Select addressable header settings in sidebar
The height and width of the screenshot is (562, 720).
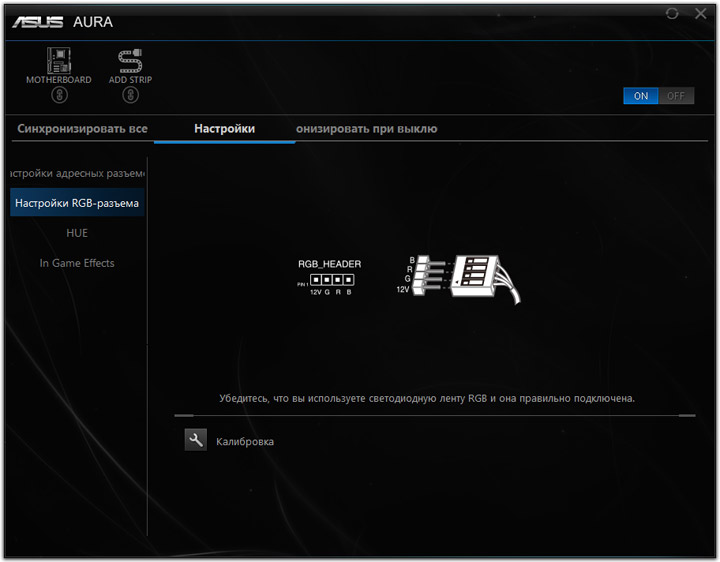(77, 173)
